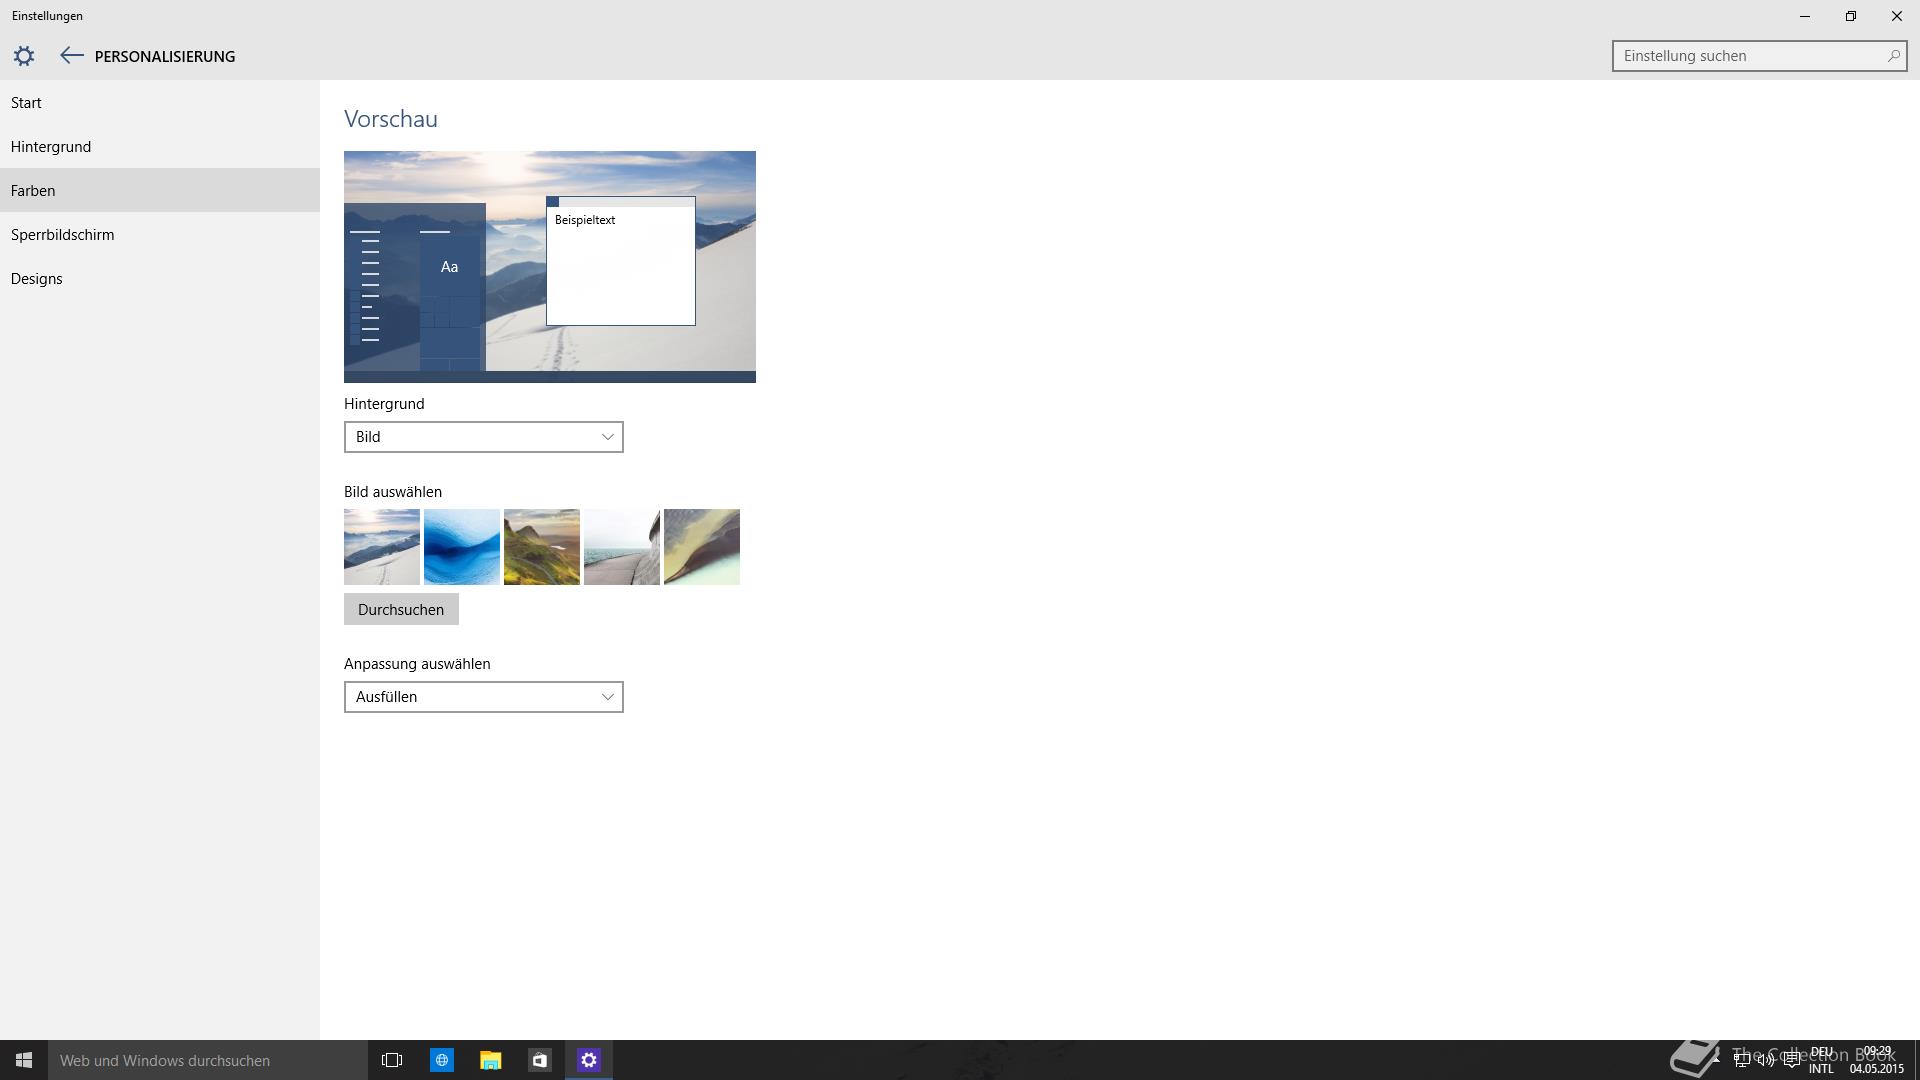Show hidden tray icons with the up arrow
The width and height of the screenshot is (1920, 1080).
[x=1717, y=1058]
